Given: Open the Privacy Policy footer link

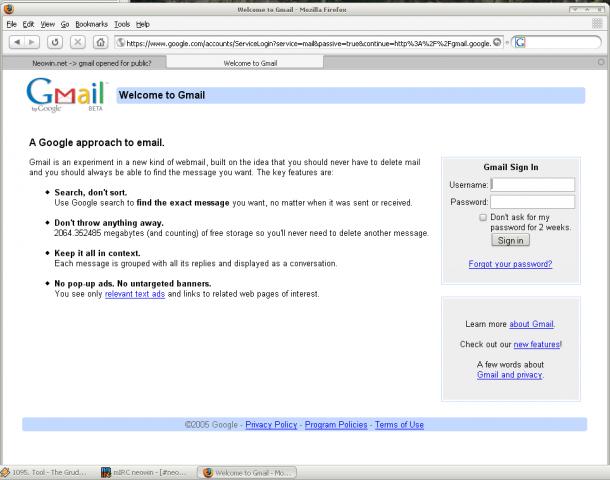Looking at the screenshot, I should pyautogui.click(x=271, y=425).
